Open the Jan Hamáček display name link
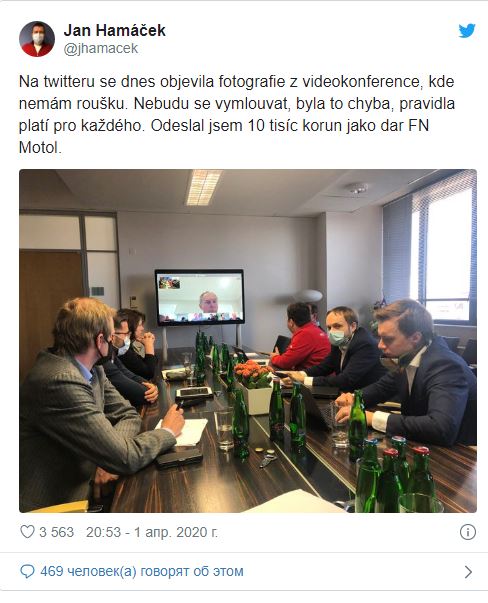The image size is (488, 603). pyautogui.click(x=115, y=30)
